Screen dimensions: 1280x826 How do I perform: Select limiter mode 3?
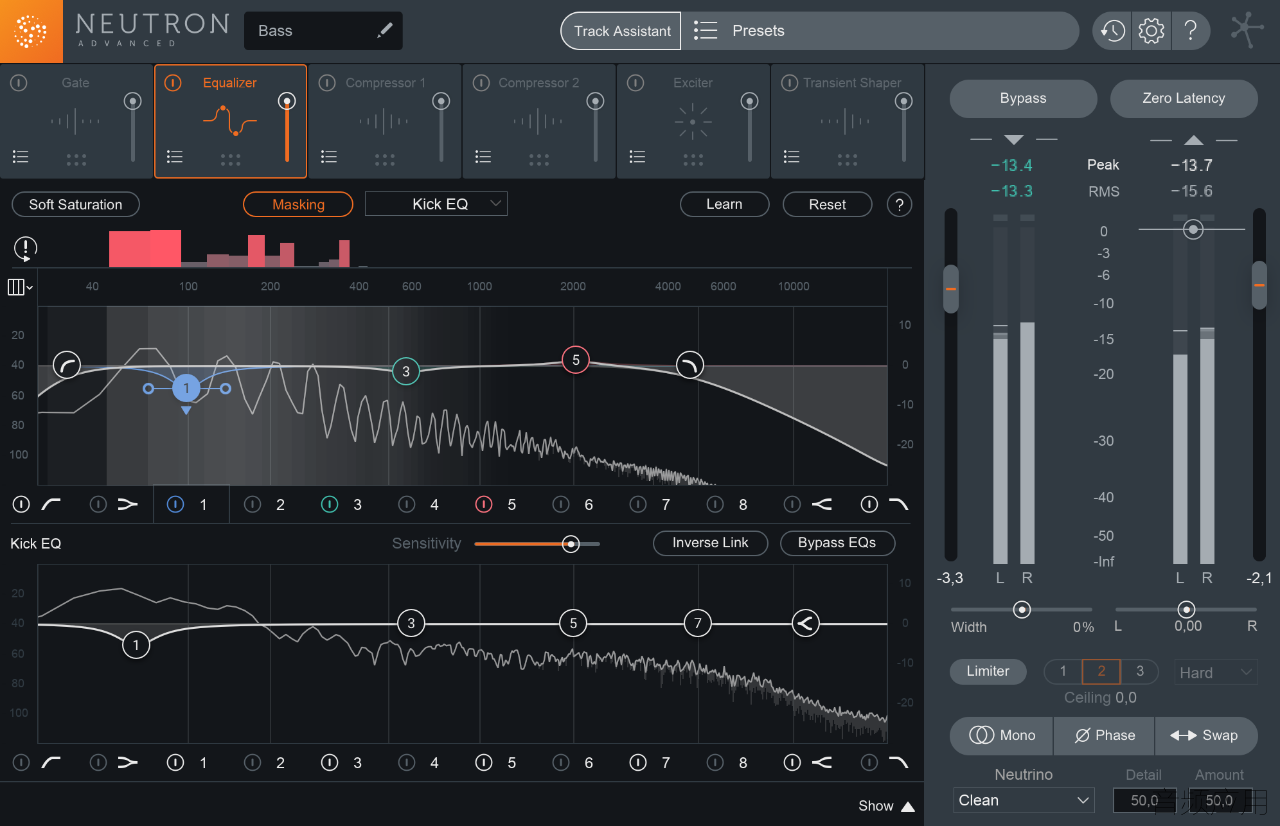[1139, 672]
